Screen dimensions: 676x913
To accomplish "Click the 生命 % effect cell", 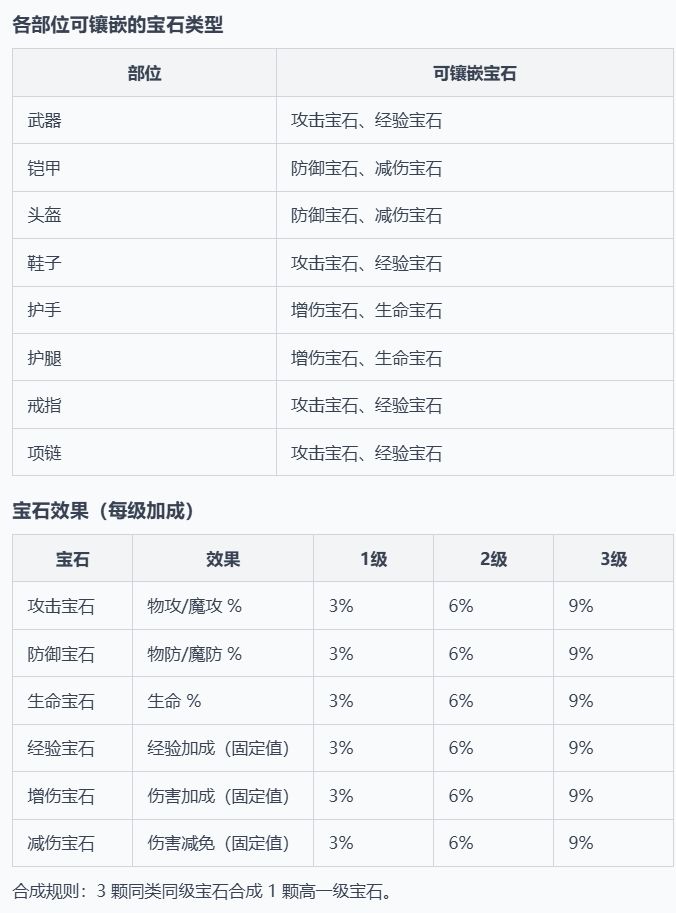I will pos(174,701).
